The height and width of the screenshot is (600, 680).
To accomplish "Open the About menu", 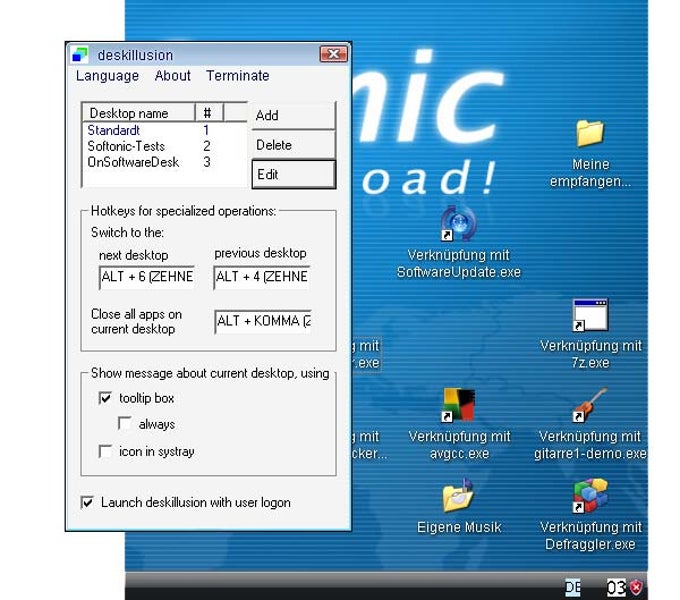I will (x=173, y=76).
